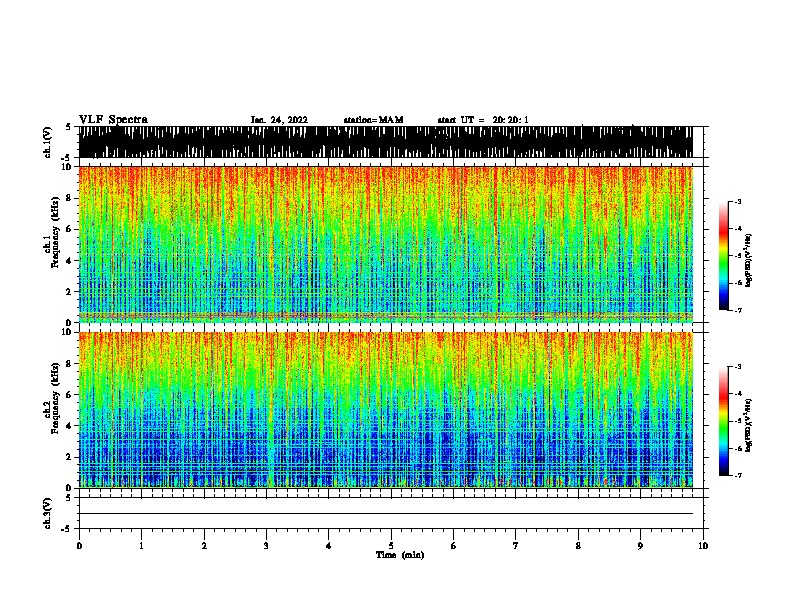Click the ch.1 colorbar log(PSD) unit label
The image size is (792, 612).
click(749, 260)
